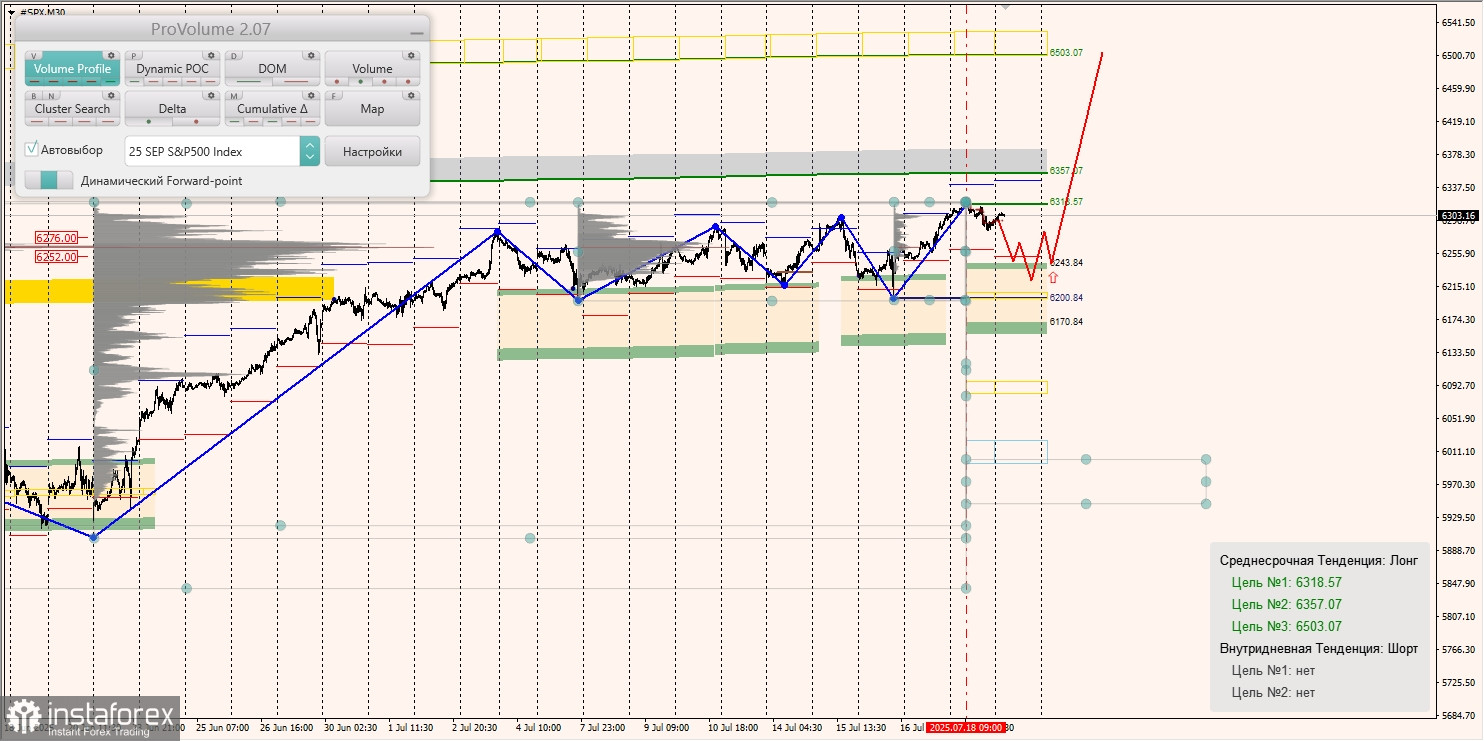Toggle the red dot under Delta button
Screen dimensions: 1484x741
(x=196, y=121)
